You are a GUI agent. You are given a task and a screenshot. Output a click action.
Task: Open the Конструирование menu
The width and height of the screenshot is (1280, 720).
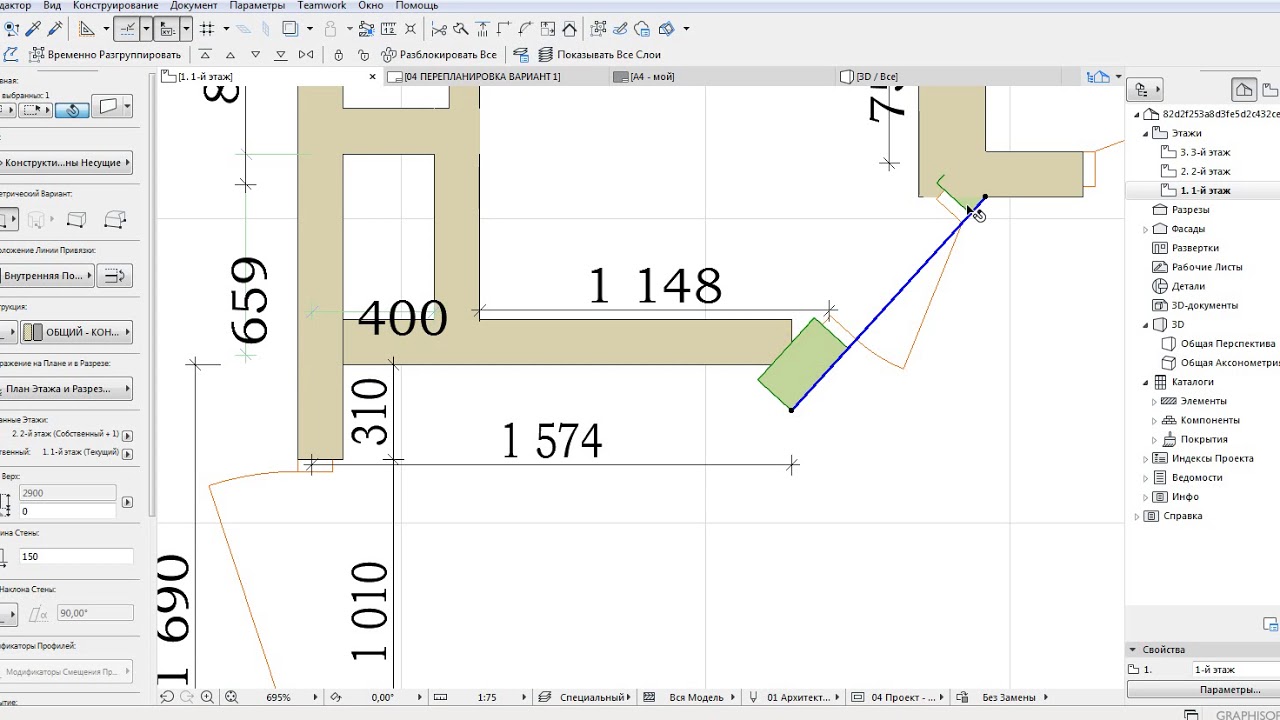[115, 6]
